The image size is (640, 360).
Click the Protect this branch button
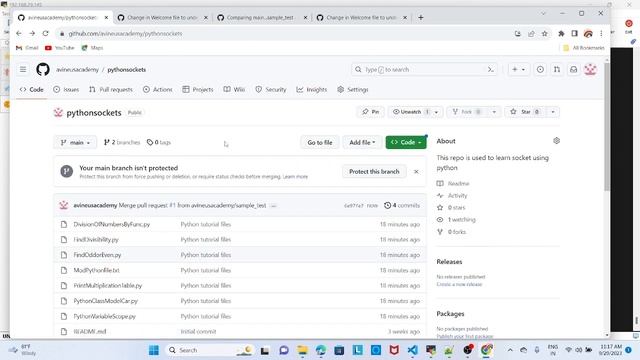(374, 171)
